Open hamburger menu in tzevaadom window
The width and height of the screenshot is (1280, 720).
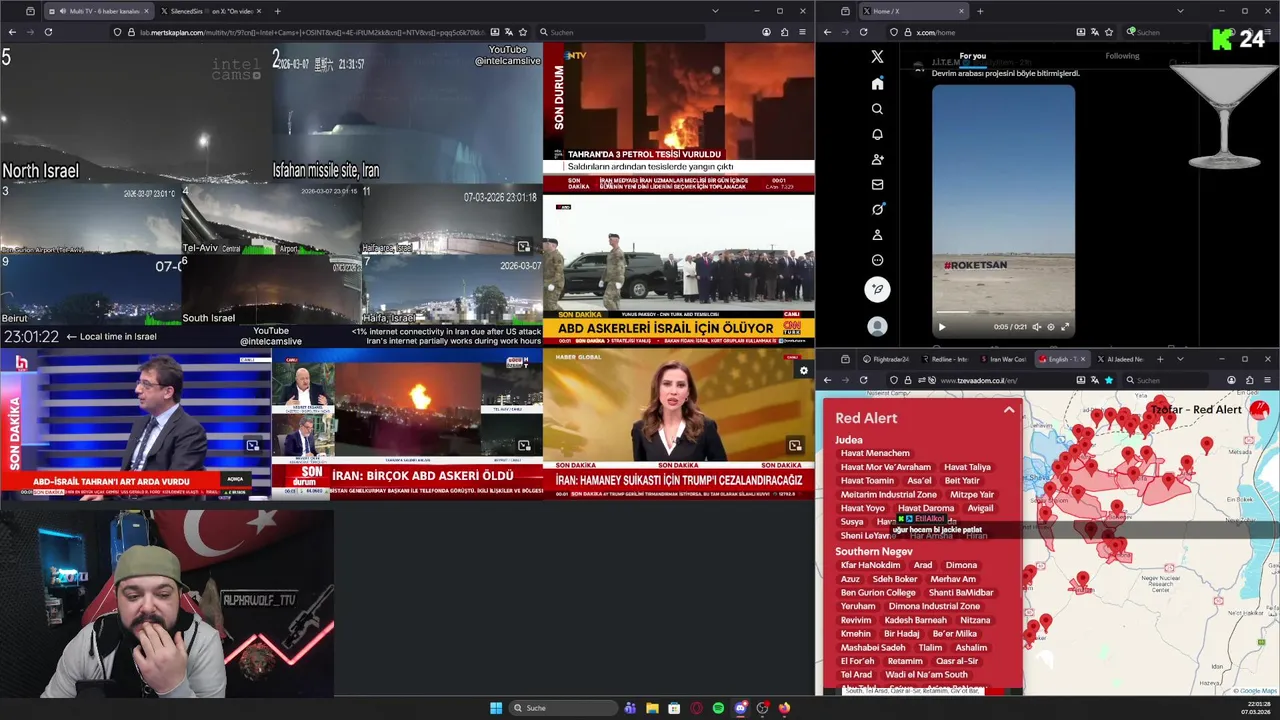pyautogui.click(x=1267, y=380)
